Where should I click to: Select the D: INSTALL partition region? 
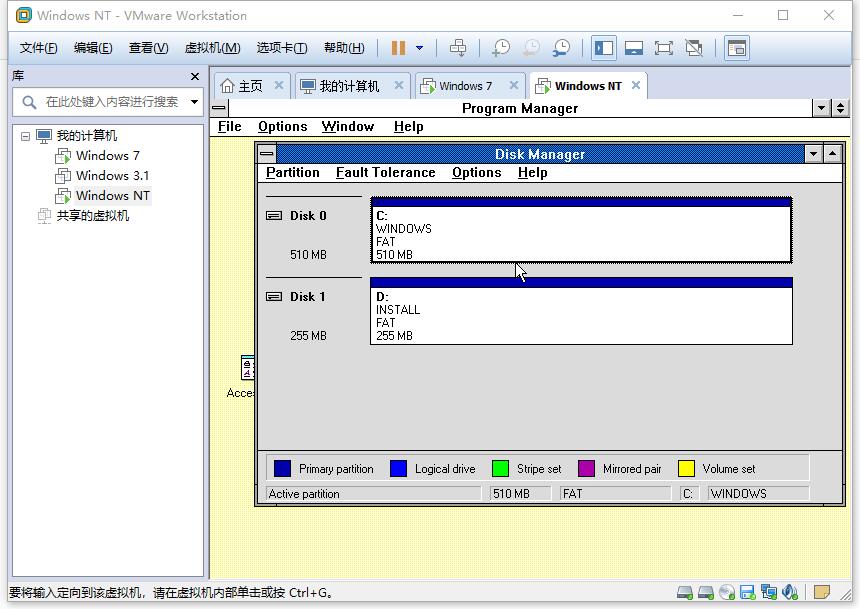point(581,311)
